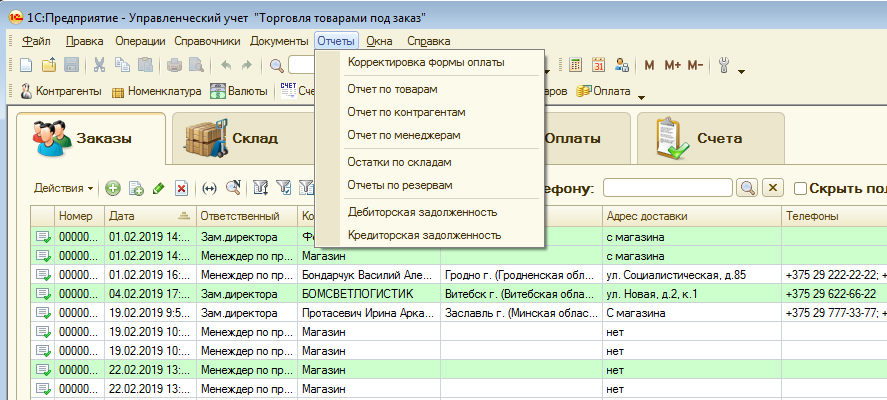
Task: Click in the phone search input field
Action: point(666,188)
